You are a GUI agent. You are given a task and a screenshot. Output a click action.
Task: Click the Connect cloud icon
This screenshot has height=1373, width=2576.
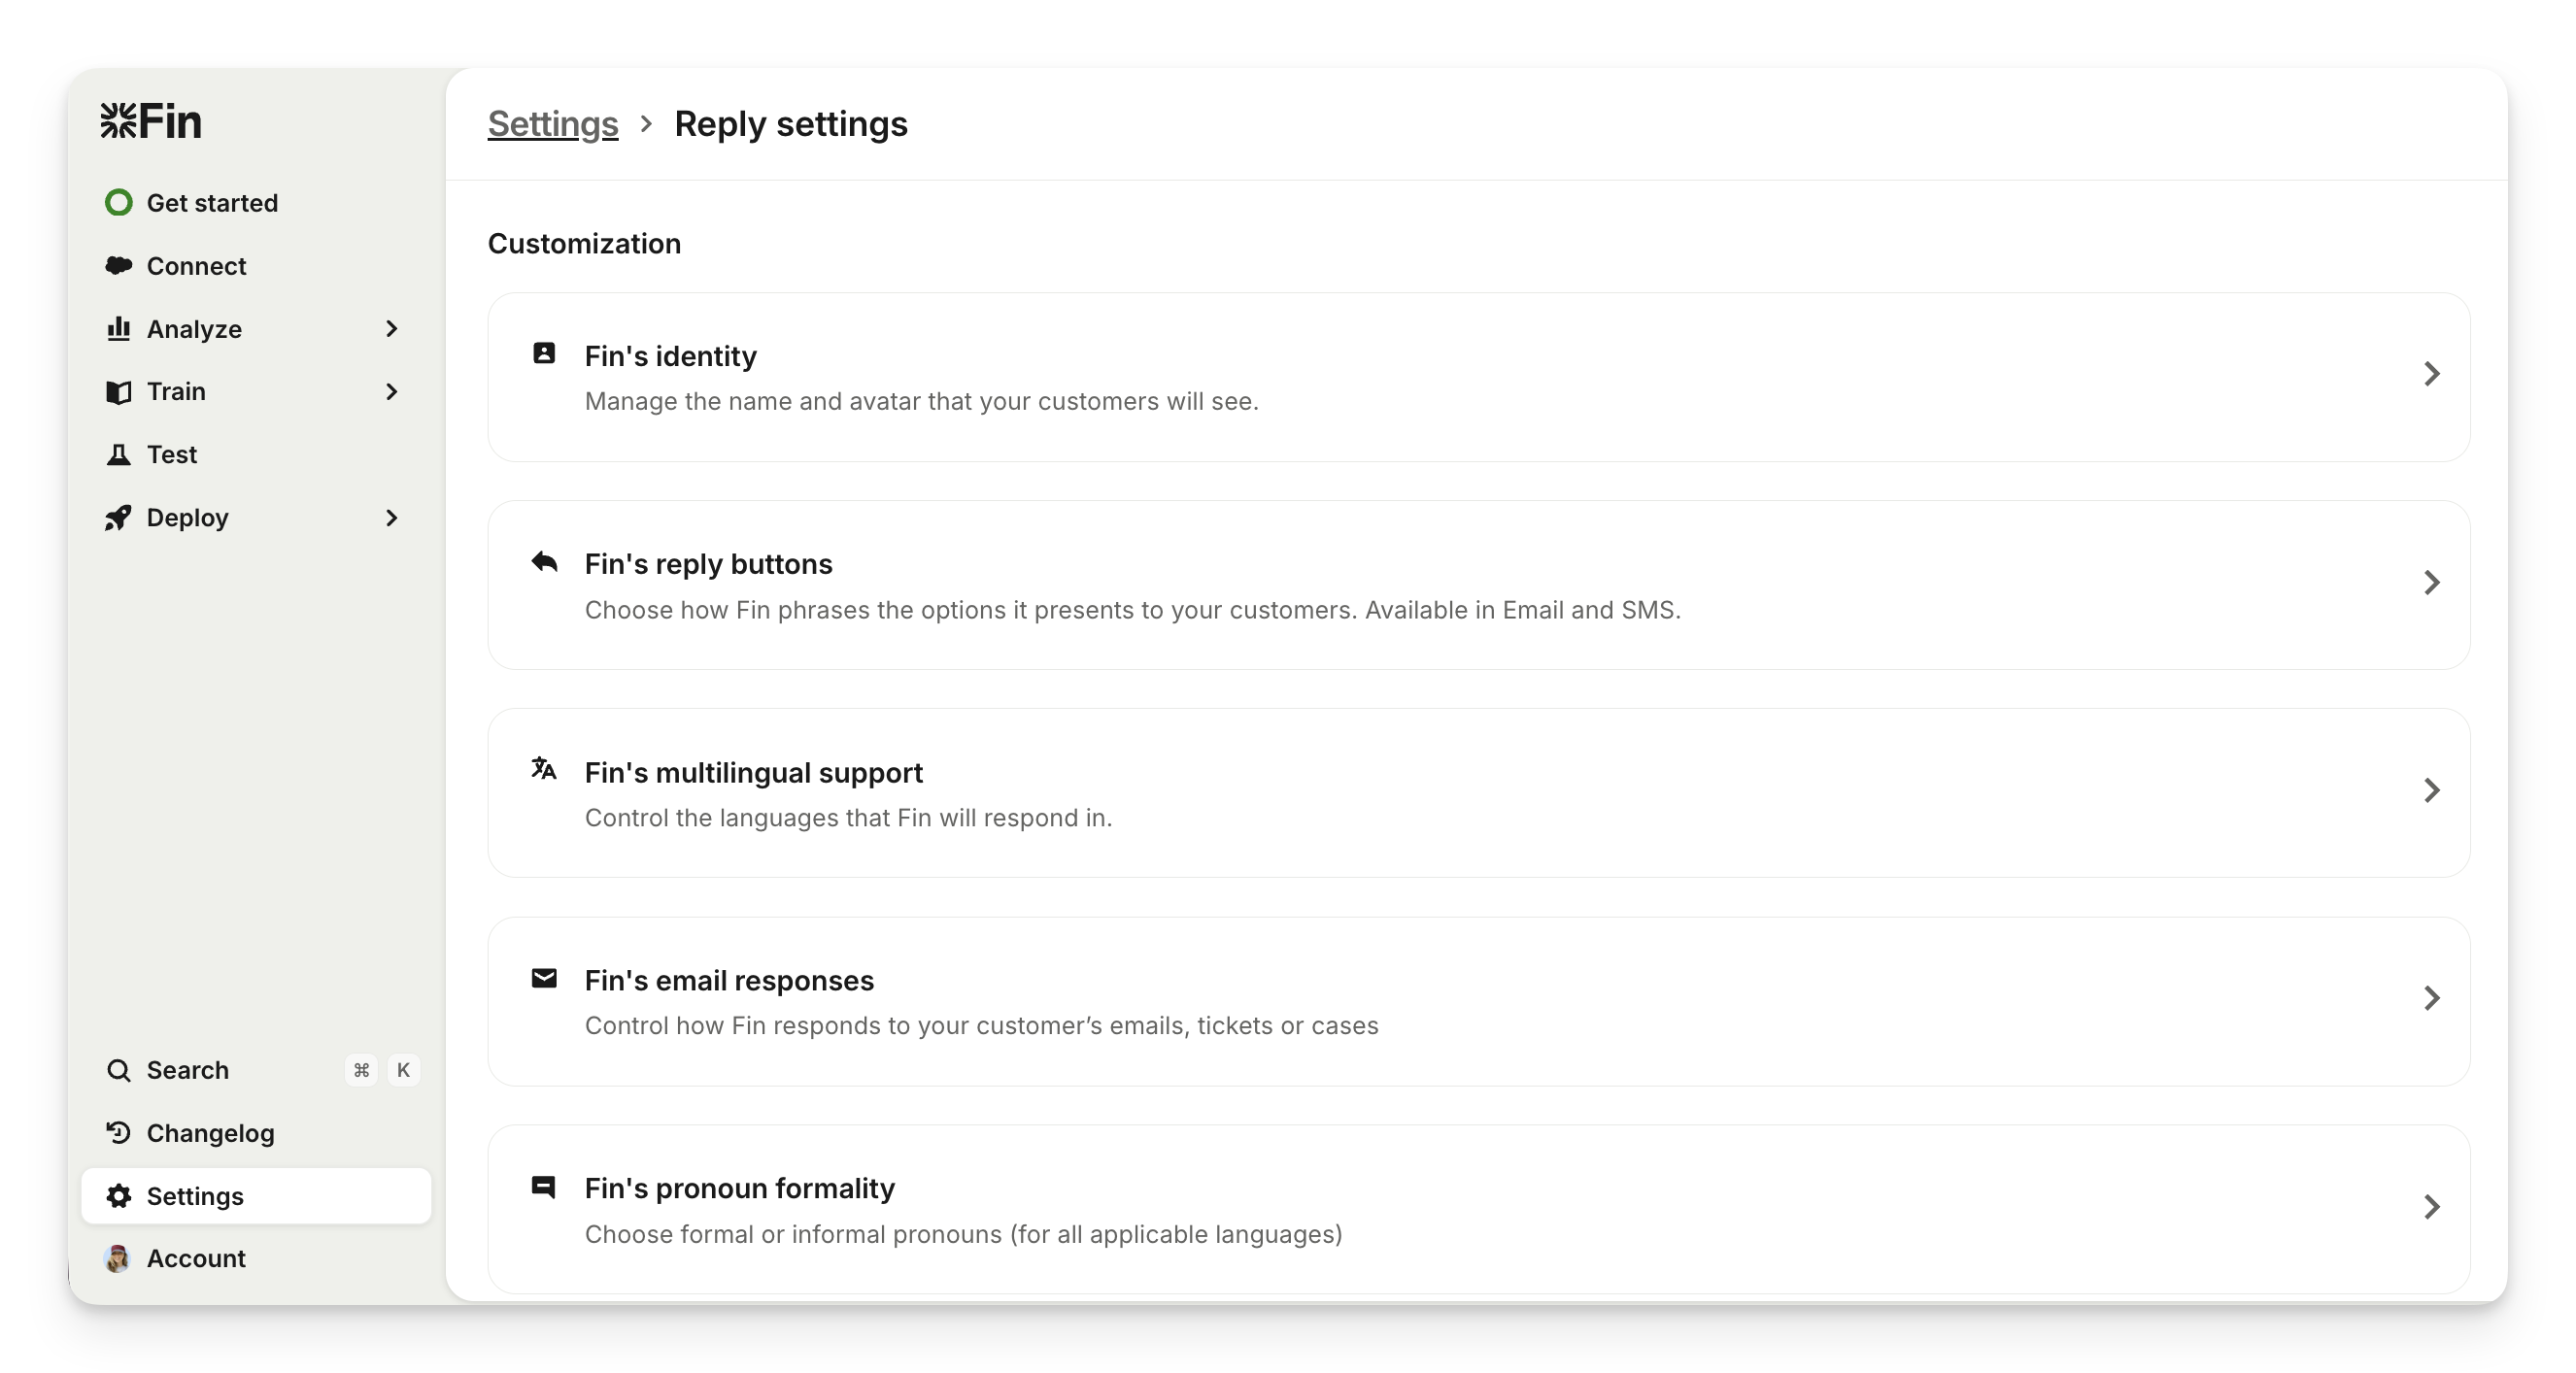[x=118, y=266]
